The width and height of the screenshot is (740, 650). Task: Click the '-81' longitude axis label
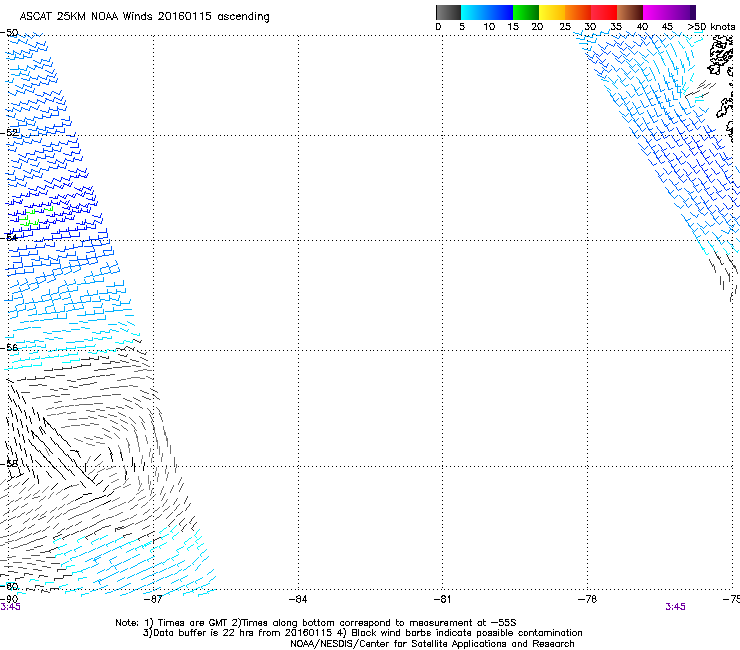[x=442, y=599]
